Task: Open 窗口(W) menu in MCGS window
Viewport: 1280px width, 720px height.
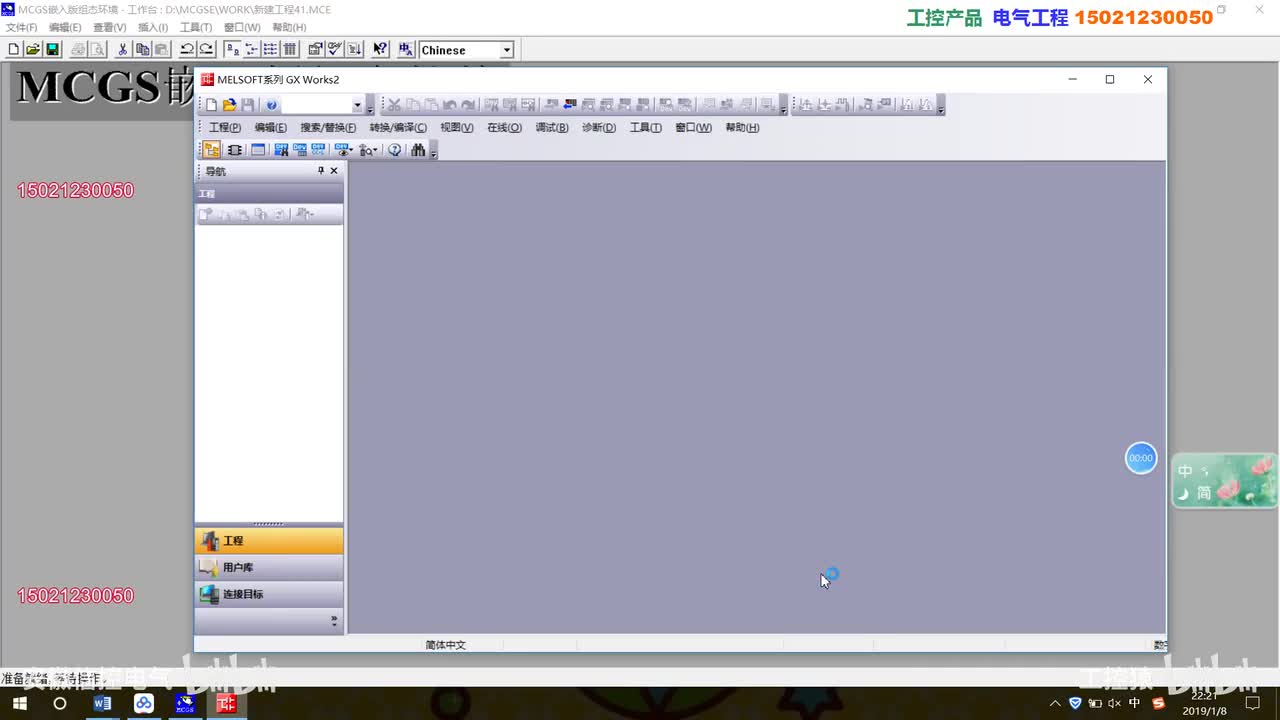Action: coord(242,27)
